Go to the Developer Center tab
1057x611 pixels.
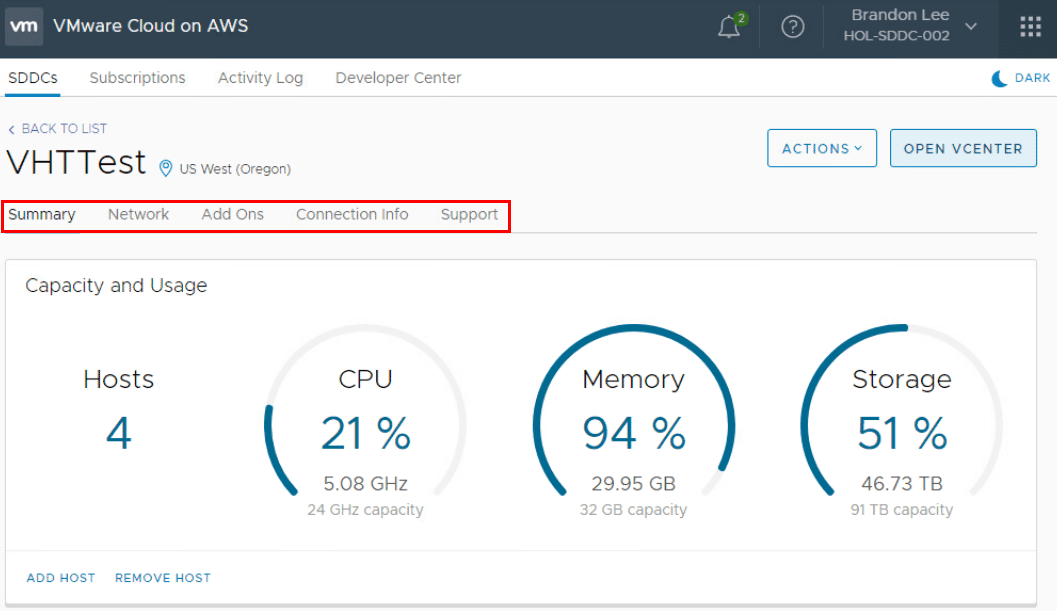398,78
